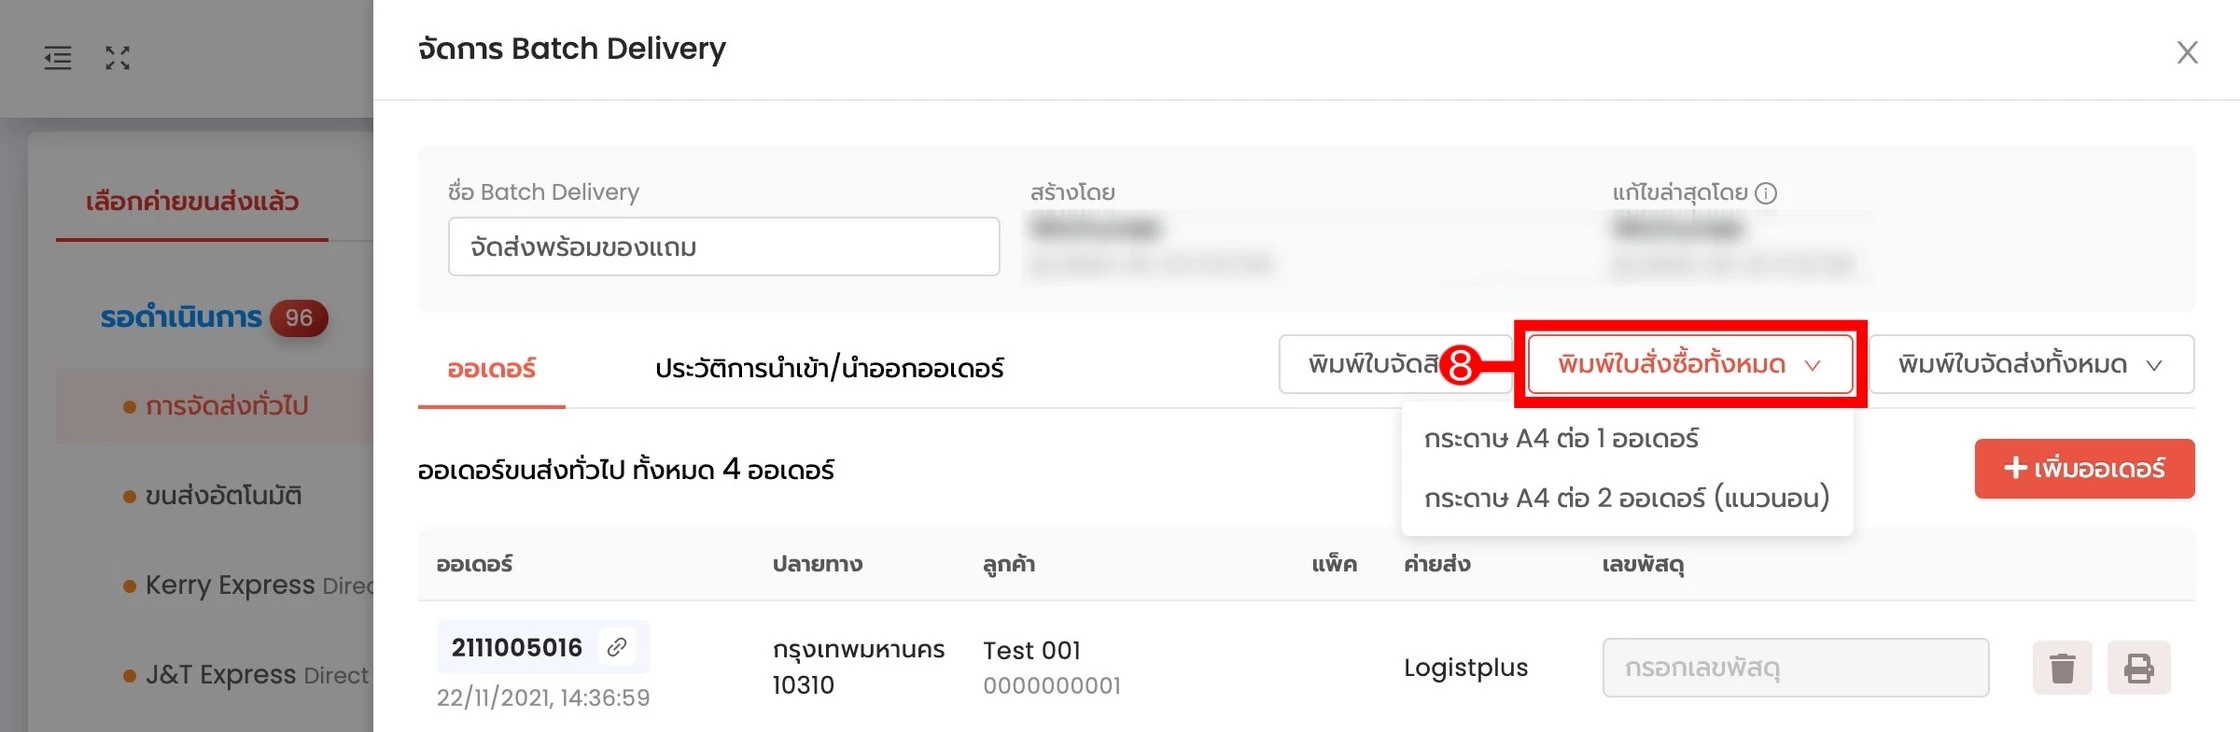
Task: Delete order with the trash icon
Action: point(2062,667)
